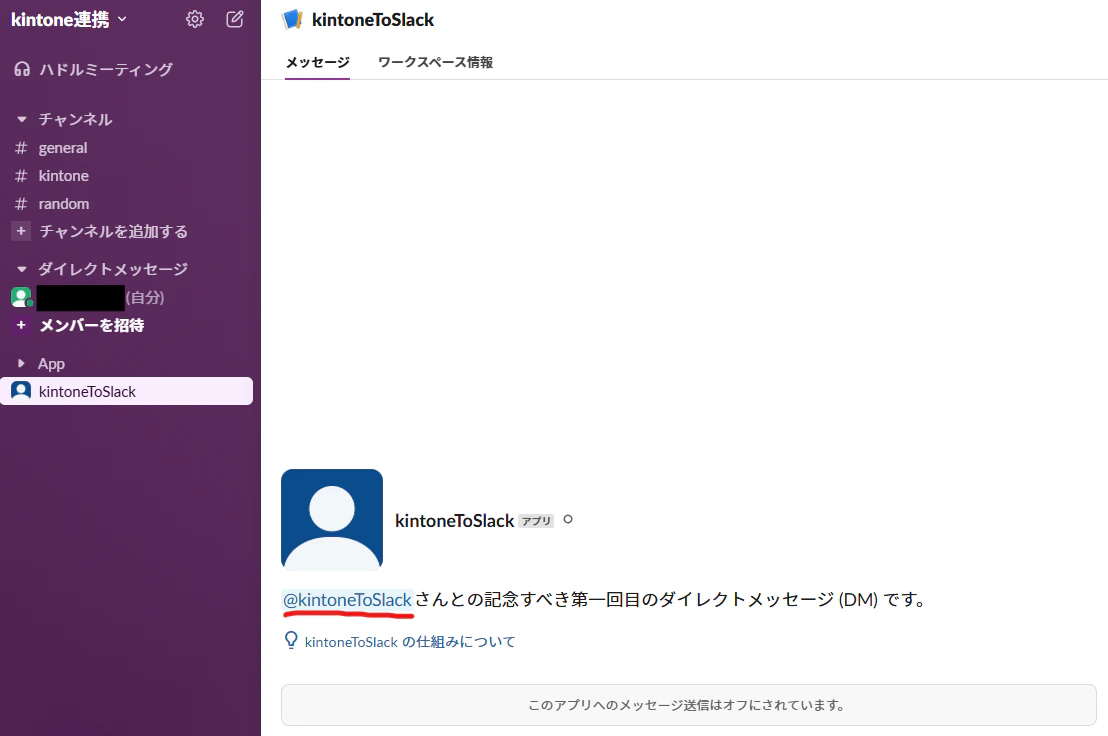Open the kintone channel
Screen dimensions: 1108x736
click(64, 176)
